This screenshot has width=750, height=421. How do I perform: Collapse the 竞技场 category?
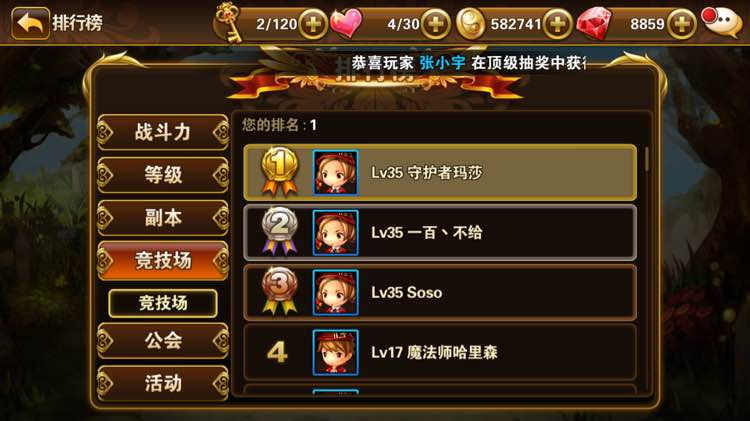pyautogui.click(x=163, y=260)
